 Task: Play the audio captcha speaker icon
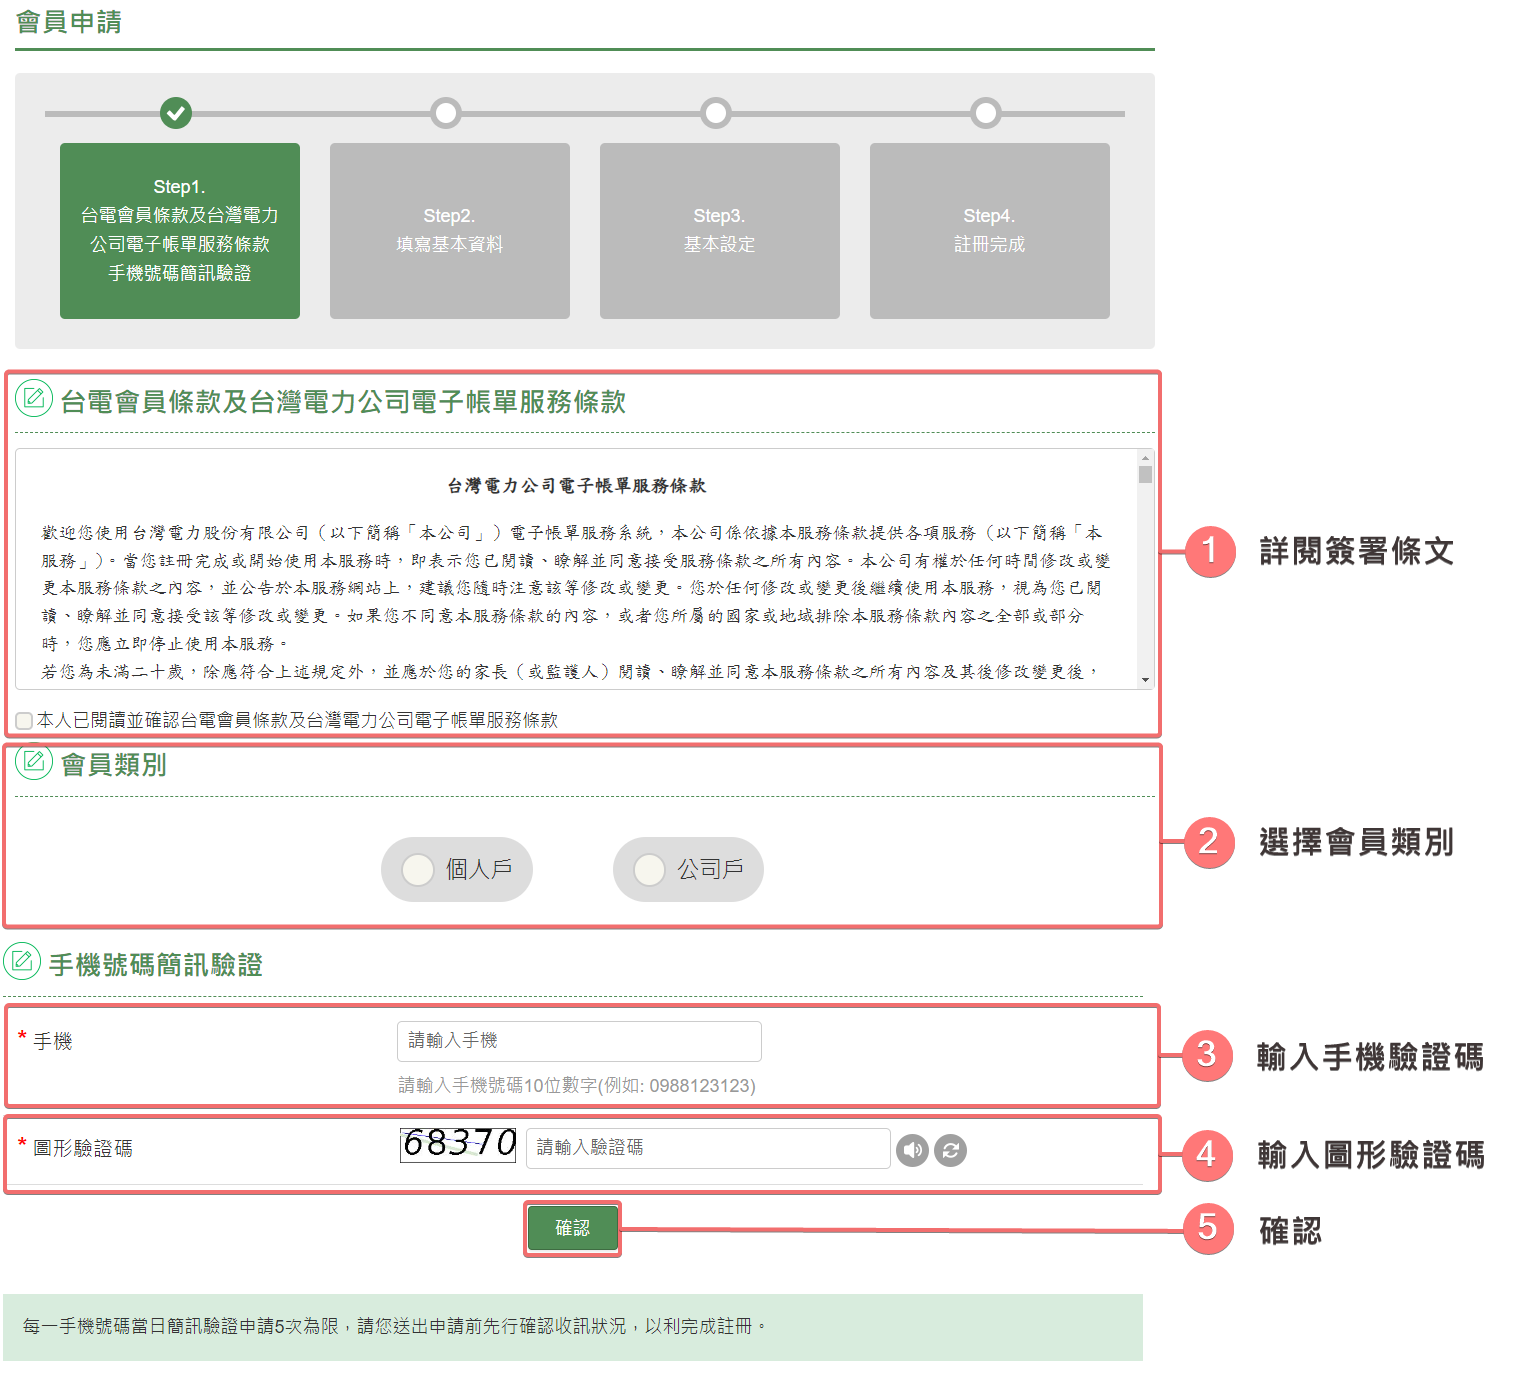[912, 1150]
